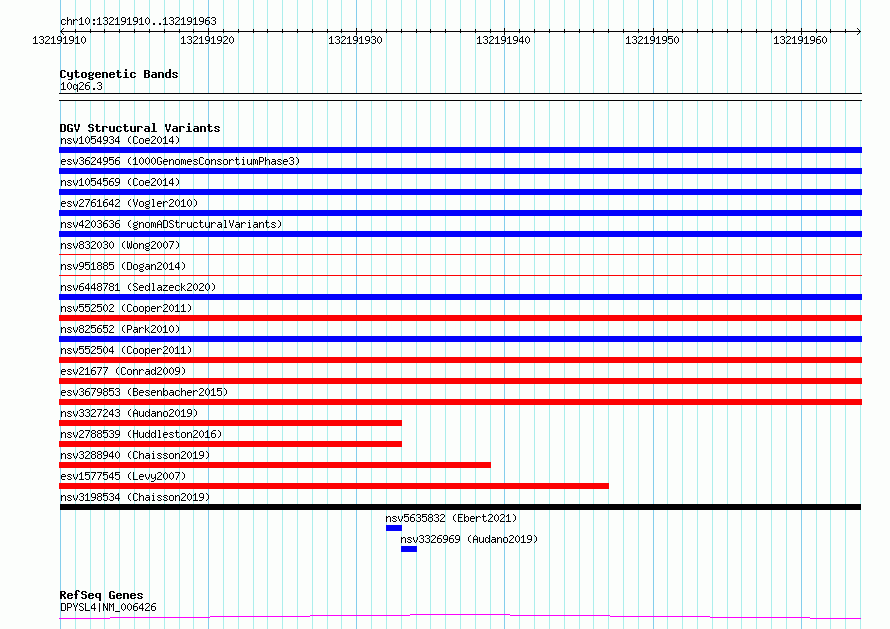
Task: Select the red bar under esv1577545
Action: coord(334,486)
